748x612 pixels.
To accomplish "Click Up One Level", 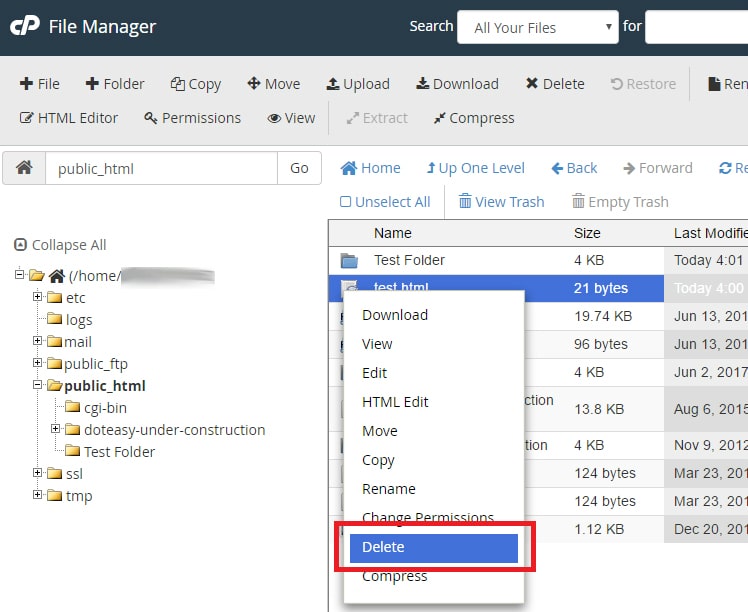I will point(476,168).
